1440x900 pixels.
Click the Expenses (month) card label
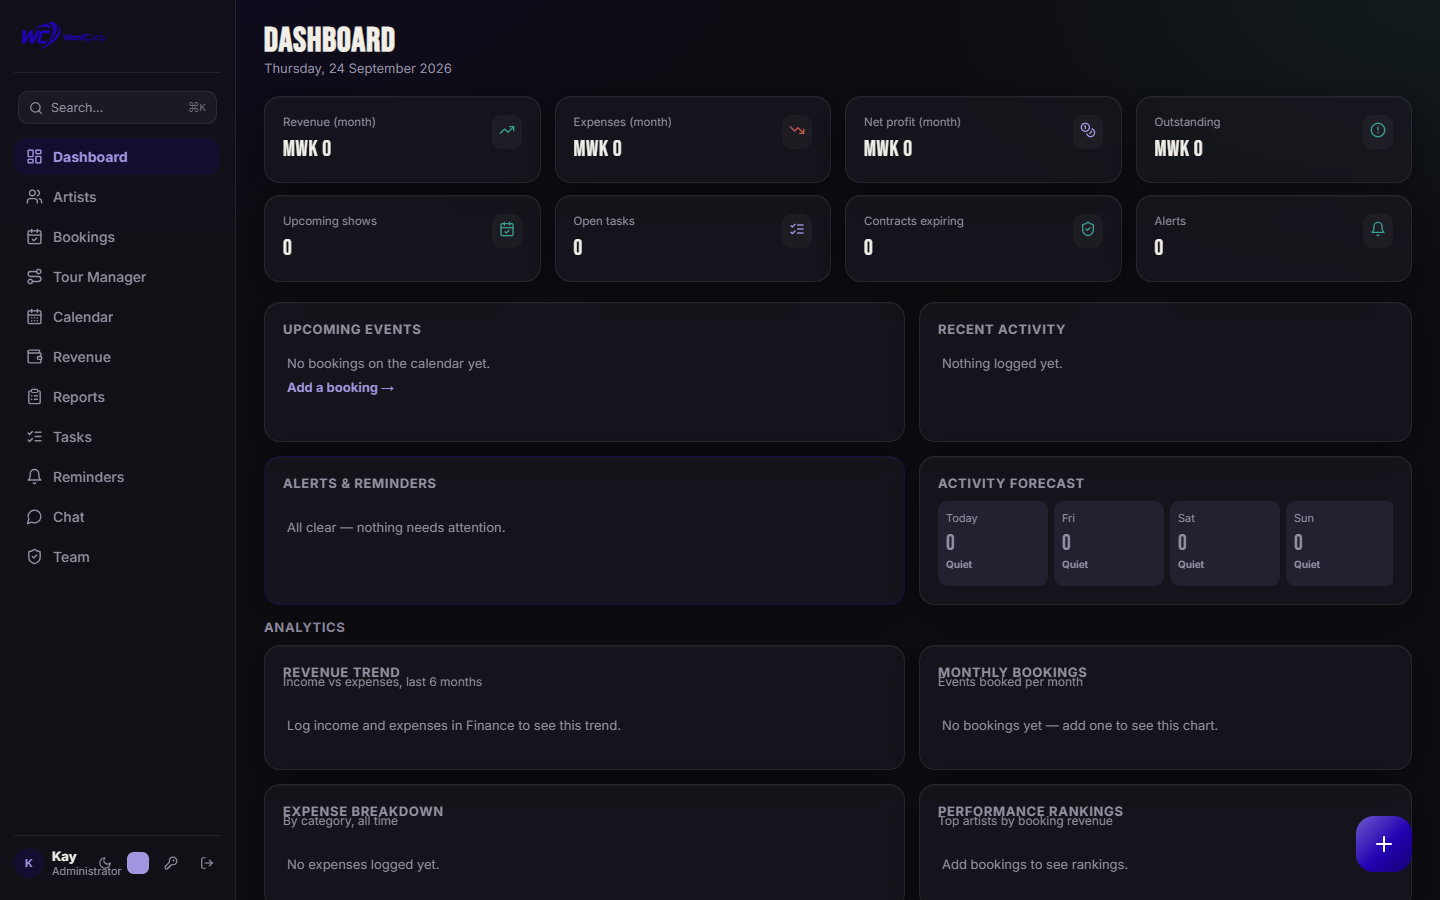622,122
